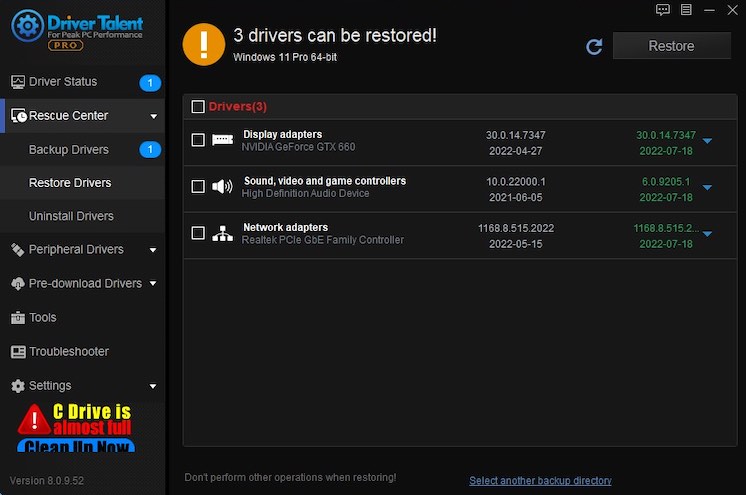
Task: Open Uninstall Drivers
Action: [83, 216]
